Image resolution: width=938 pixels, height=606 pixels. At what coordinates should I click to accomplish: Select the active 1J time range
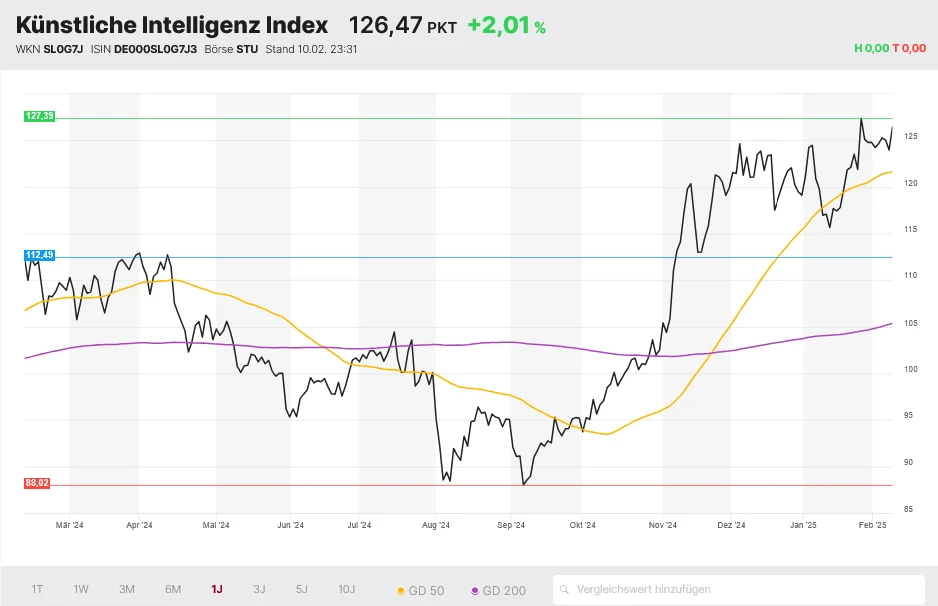tap(217, 590)
